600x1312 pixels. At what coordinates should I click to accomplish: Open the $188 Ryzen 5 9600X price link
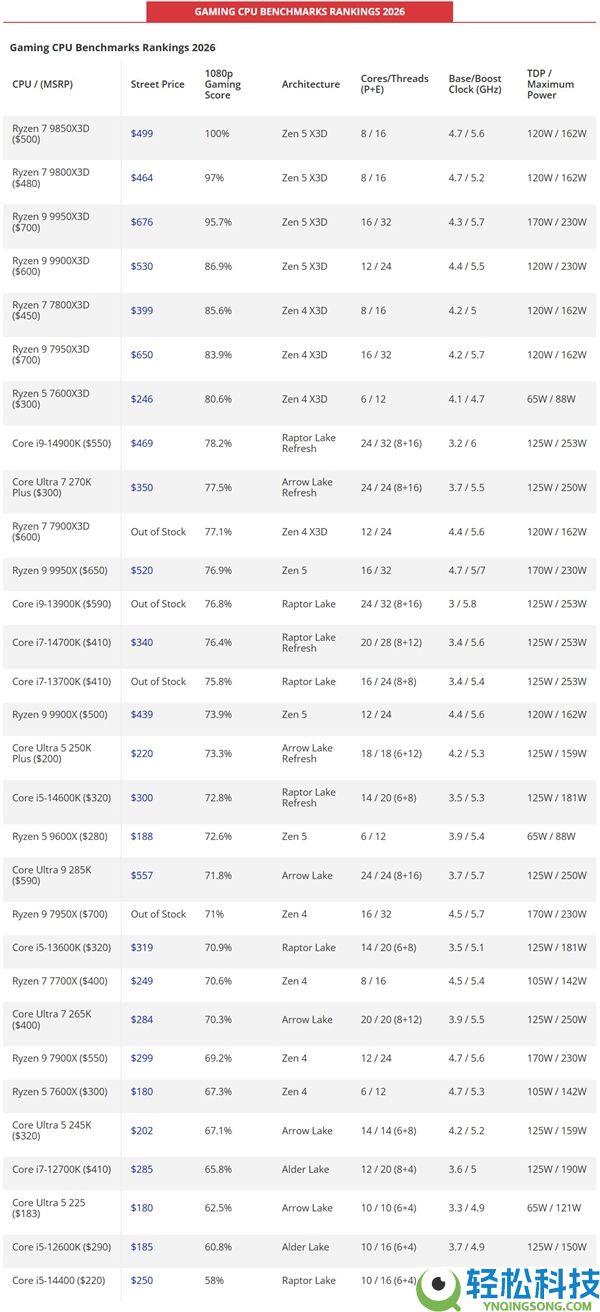pos(142,837)
